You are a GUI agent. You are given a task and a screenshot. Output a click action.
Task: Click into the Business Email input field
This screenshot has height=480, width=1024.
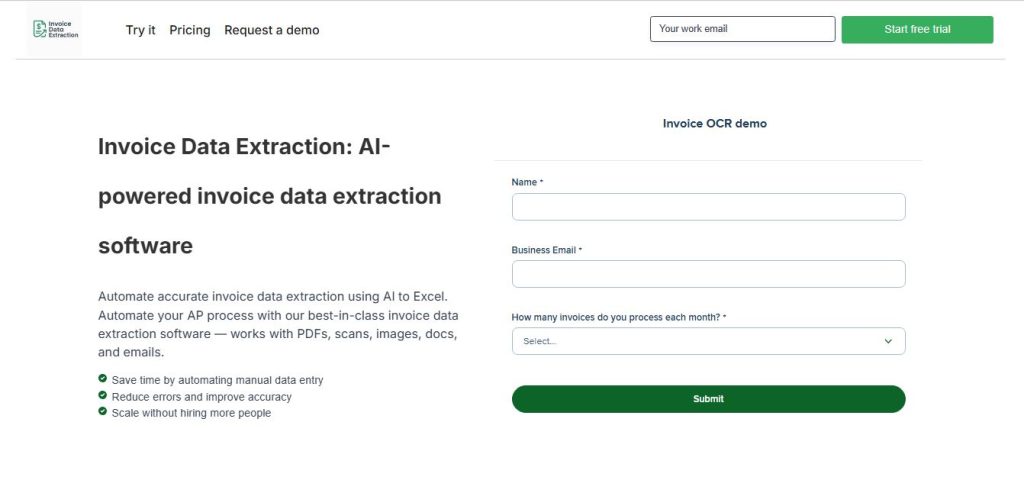tap(708, 274)
